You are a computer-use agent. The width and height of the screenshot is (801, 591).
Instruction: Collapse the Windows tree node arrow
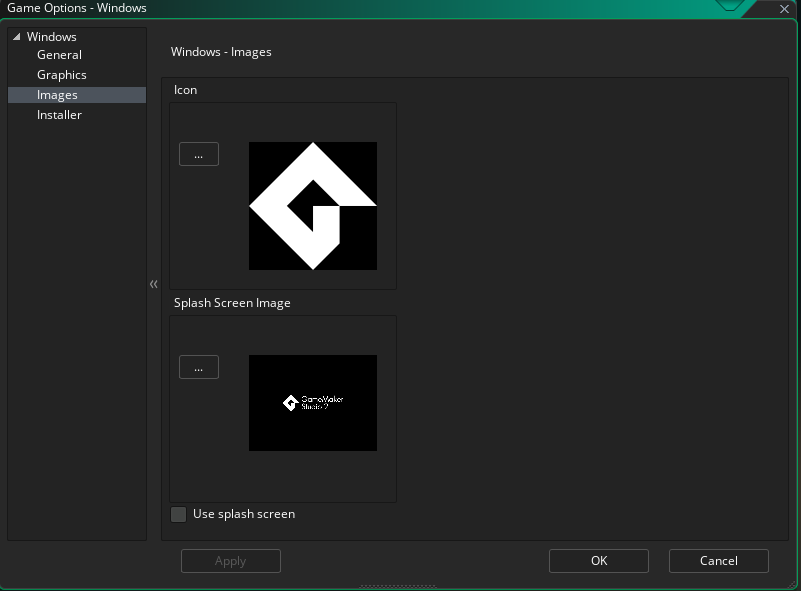click(x=16, y=37)
